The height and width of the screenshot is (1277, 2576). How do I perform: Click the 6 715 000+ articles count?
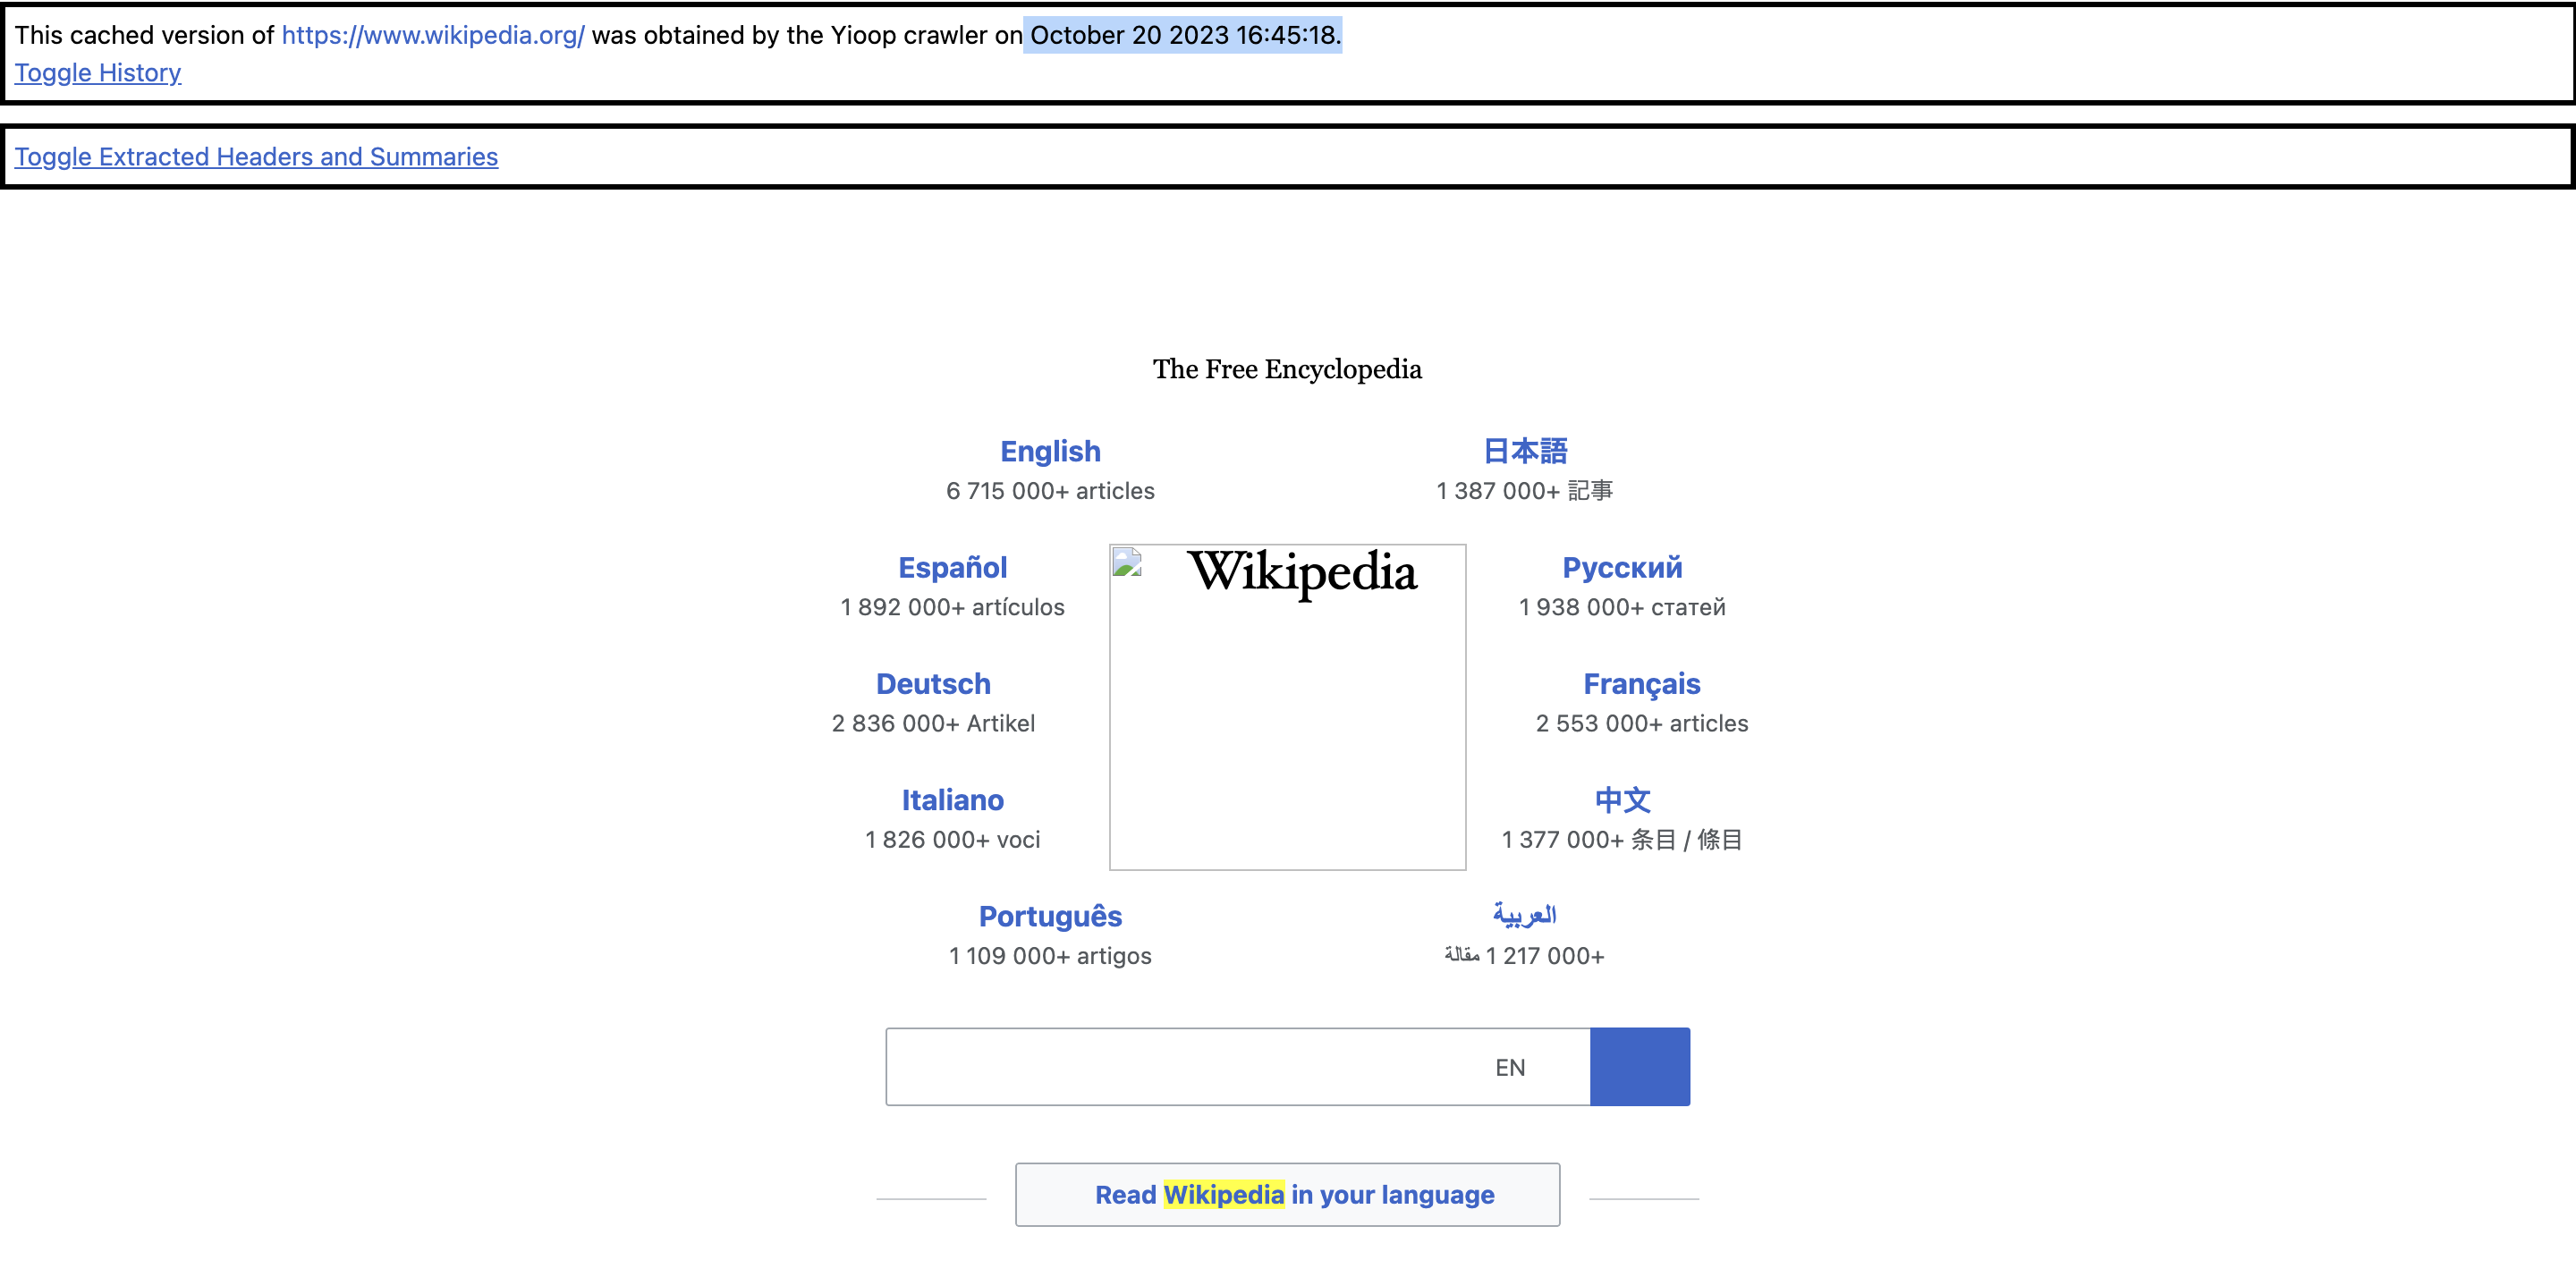tap(1050, 491)
